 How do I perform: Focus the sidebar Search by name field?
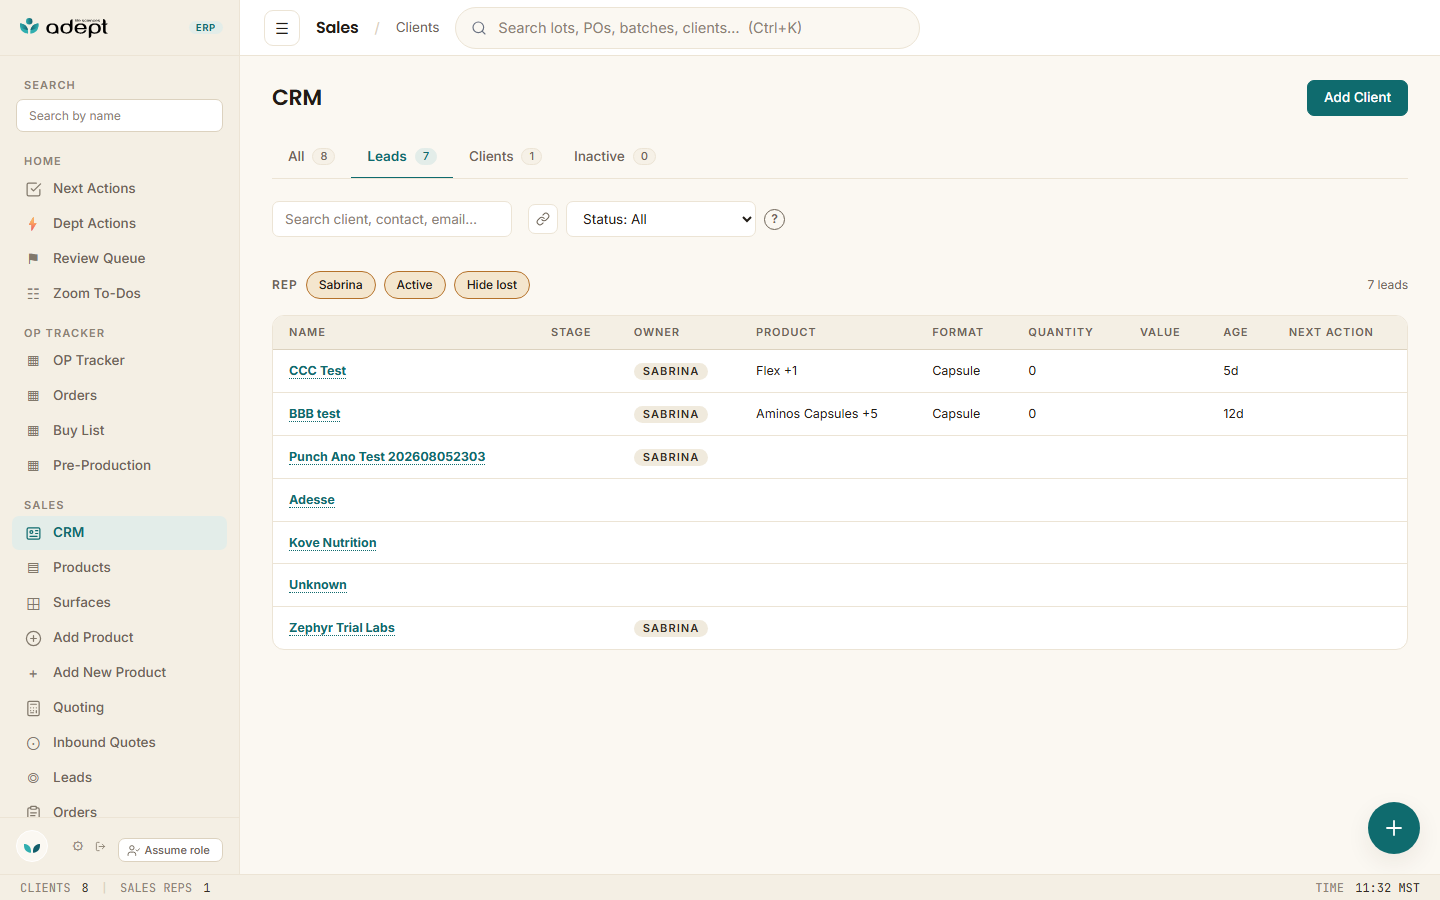(x=119, y=115)
